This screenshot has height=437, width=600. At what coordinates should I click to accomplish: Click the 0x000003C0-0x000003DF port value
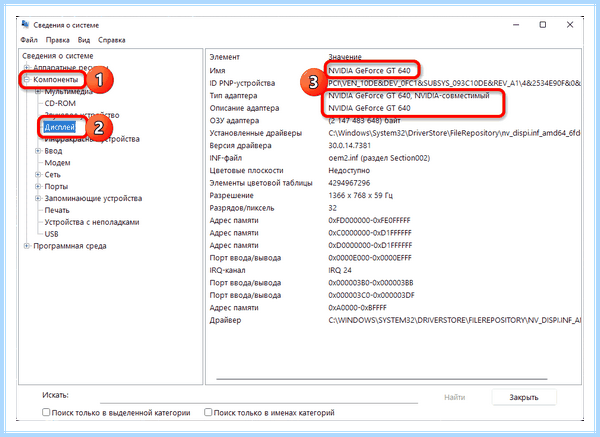371,295
